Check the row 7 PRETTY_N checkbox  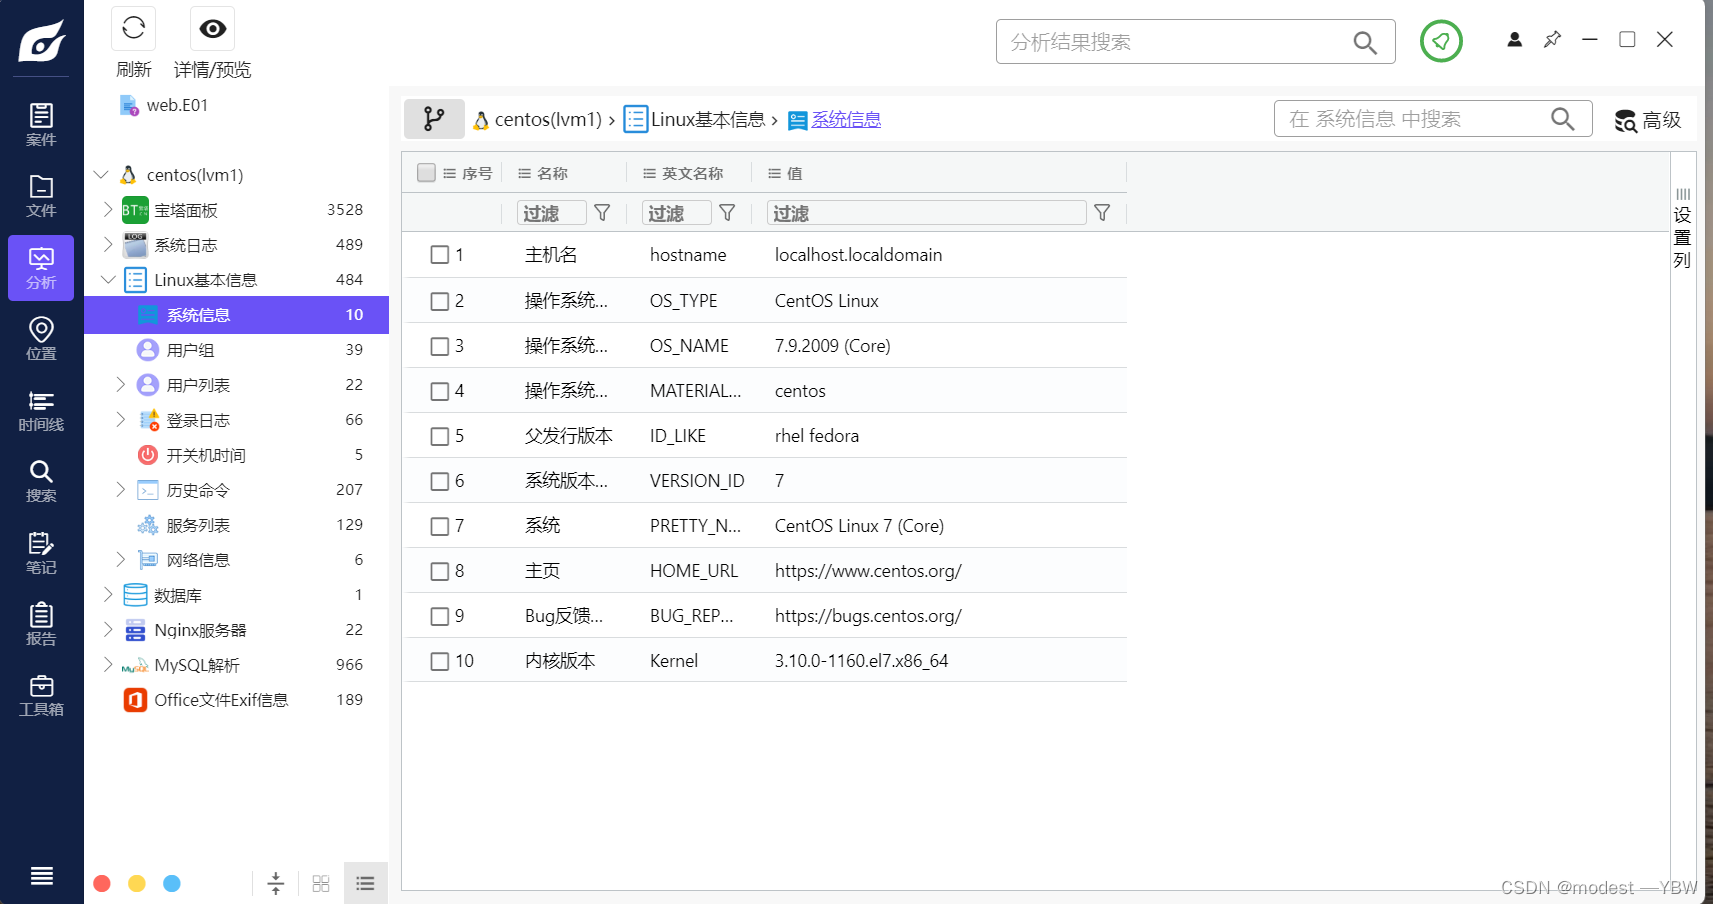pyautogui.click(x=440, y=526)
